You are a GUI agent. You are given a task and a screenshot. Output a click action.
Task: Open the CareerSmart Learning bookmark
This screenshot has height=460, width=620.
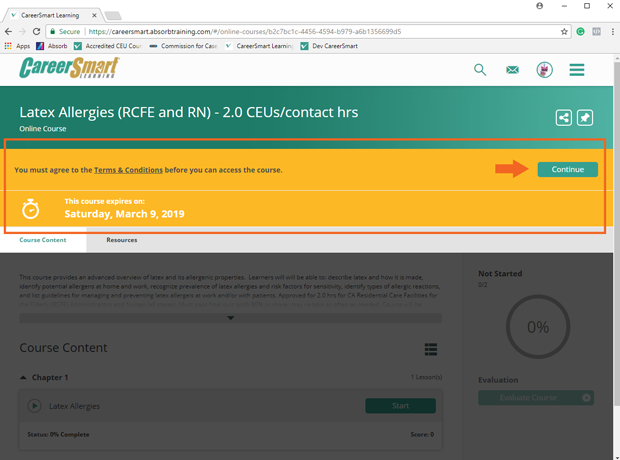coord(259,46)
